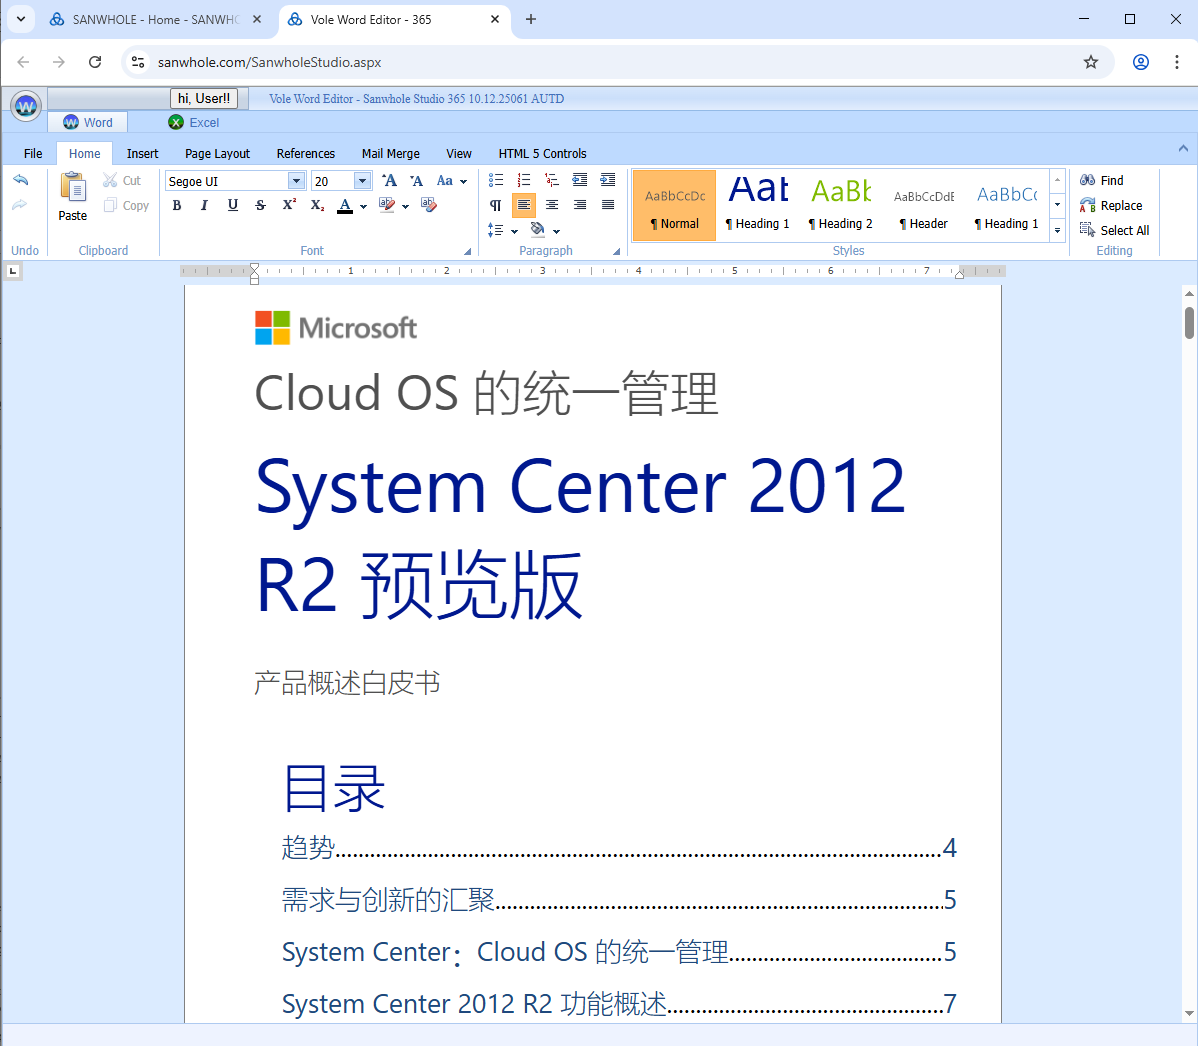Open the Segoe UI font name dropdown

pyautogui.click(x=296, y=181)
